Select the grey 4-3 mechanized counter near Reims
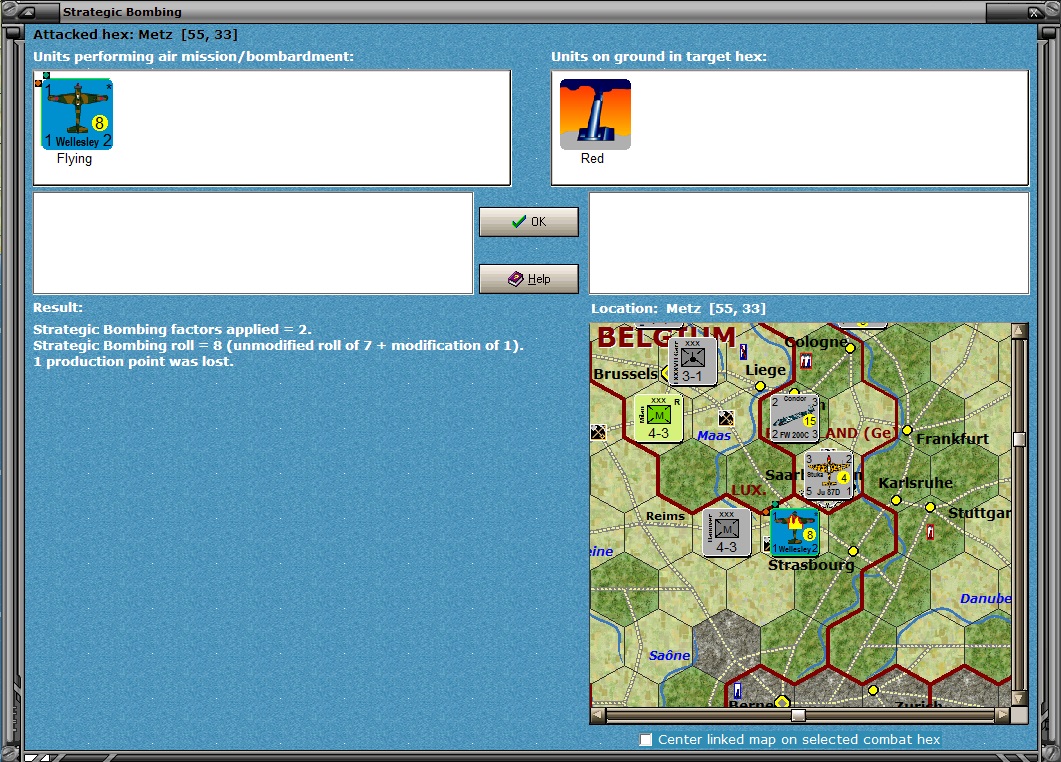 coord(727,533)
